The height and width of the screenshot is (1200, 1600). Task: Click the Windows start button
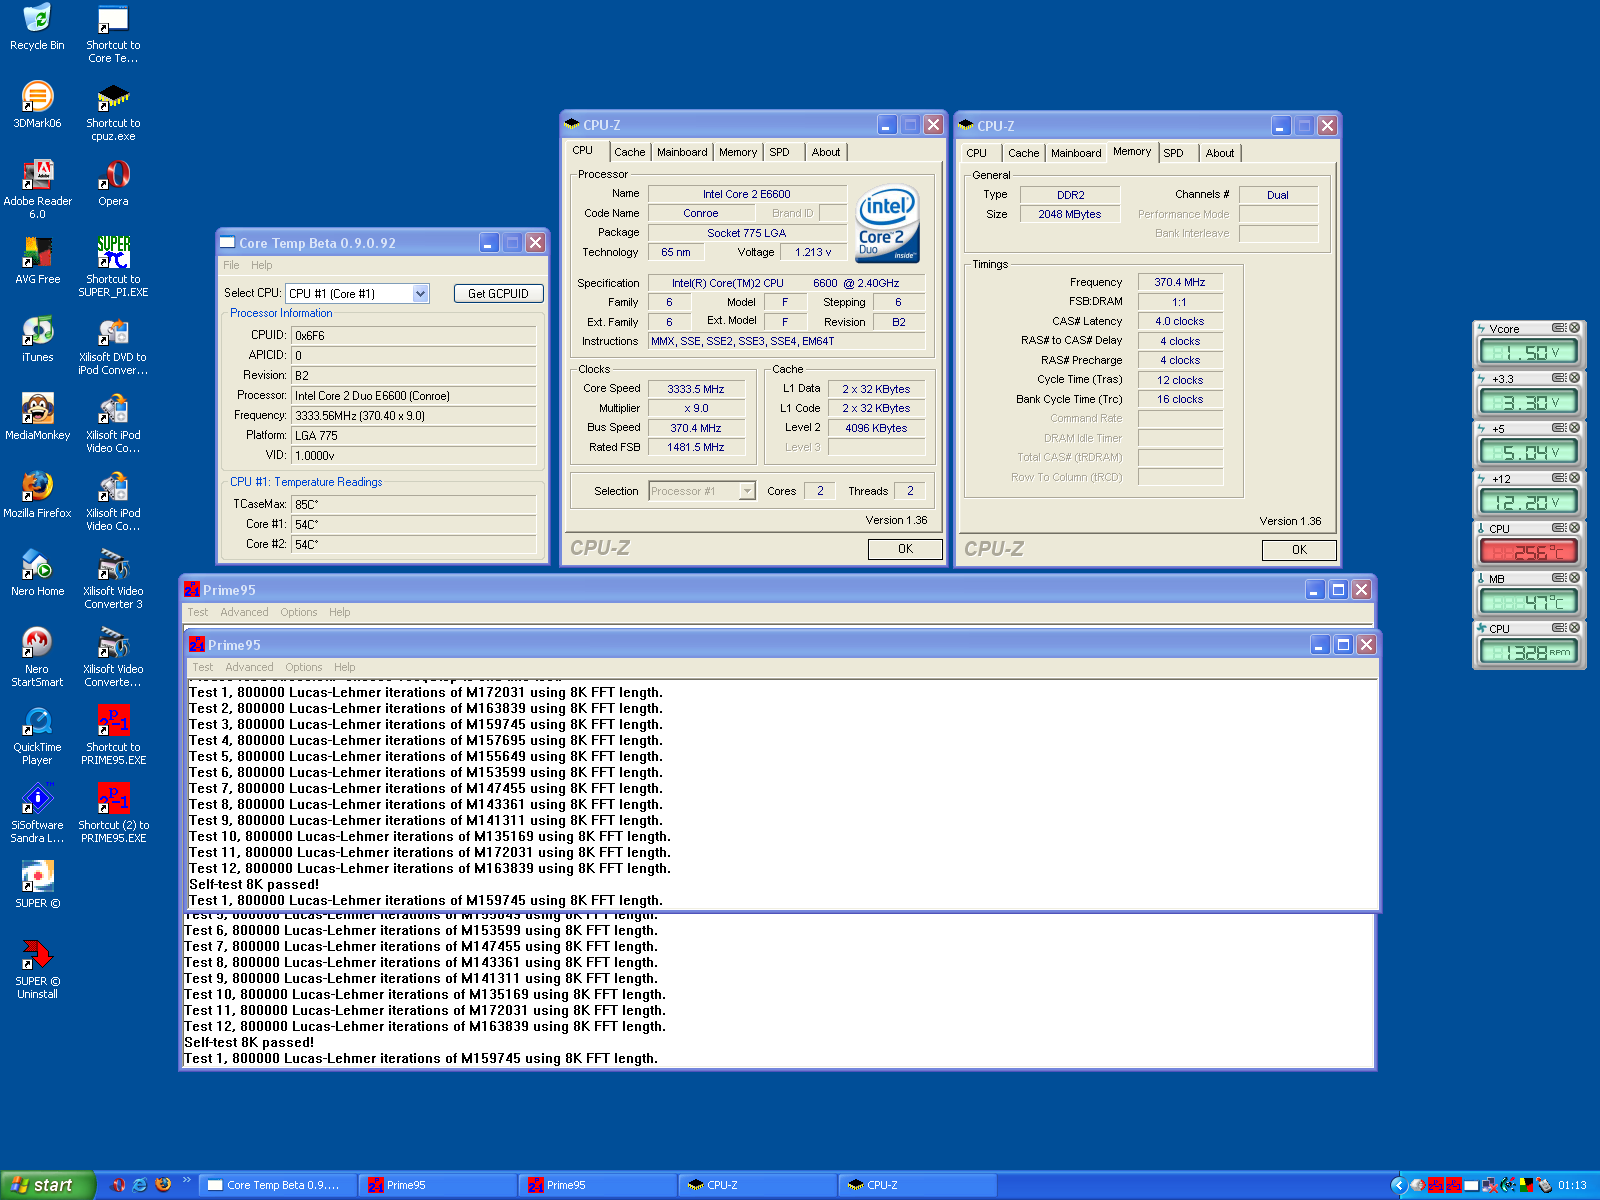pos(47,1185)
